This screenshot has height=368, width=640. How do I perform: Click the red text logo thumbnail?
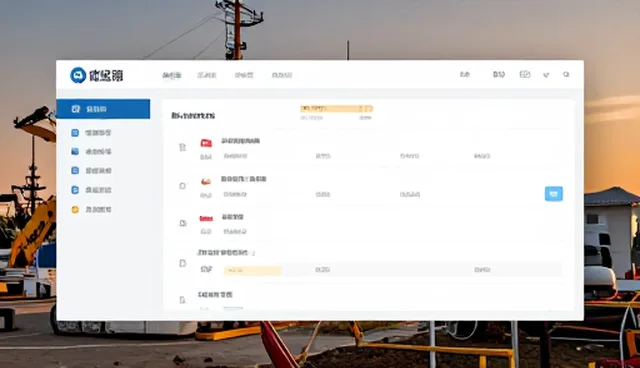(x=206, y=219)
